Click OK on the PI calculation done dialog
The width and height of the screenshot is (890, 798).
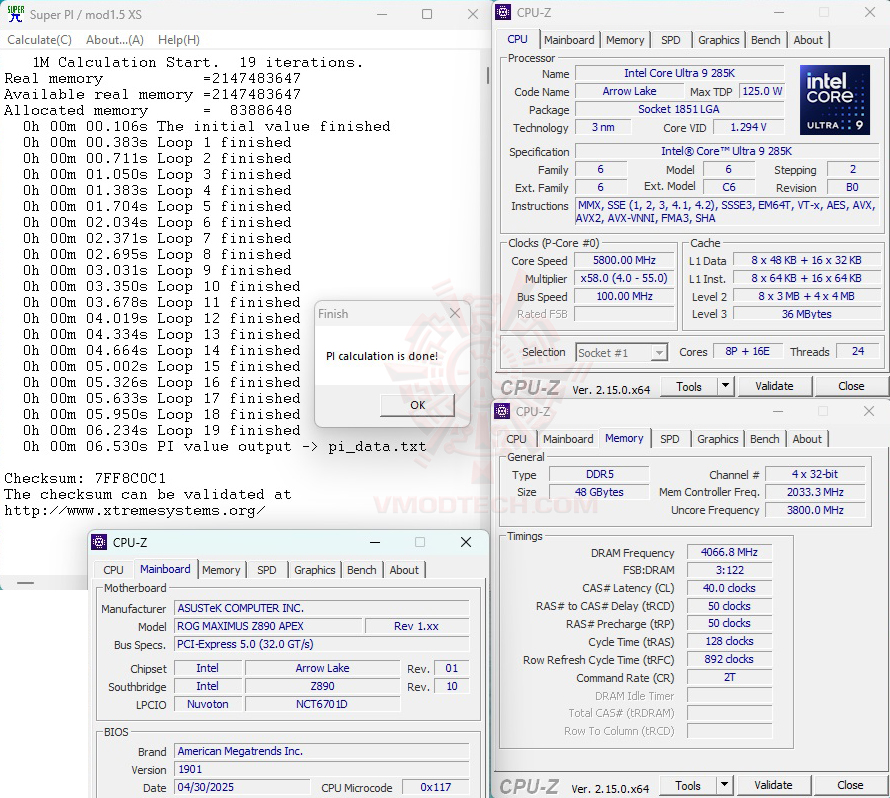417,405
